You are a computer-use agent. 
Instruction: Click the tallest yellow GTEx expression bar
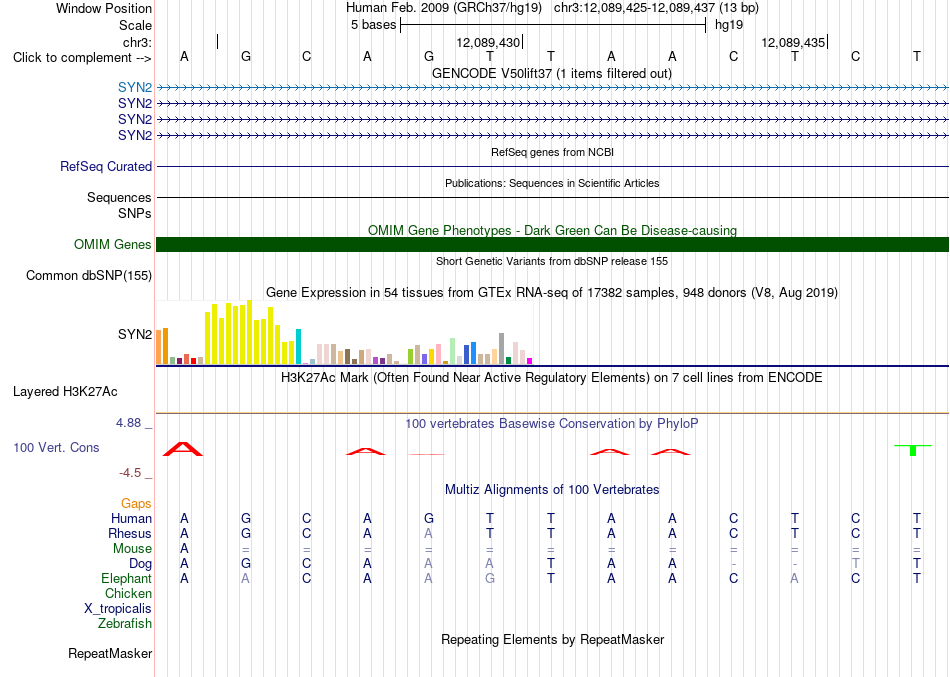click(x=250, y=332)
